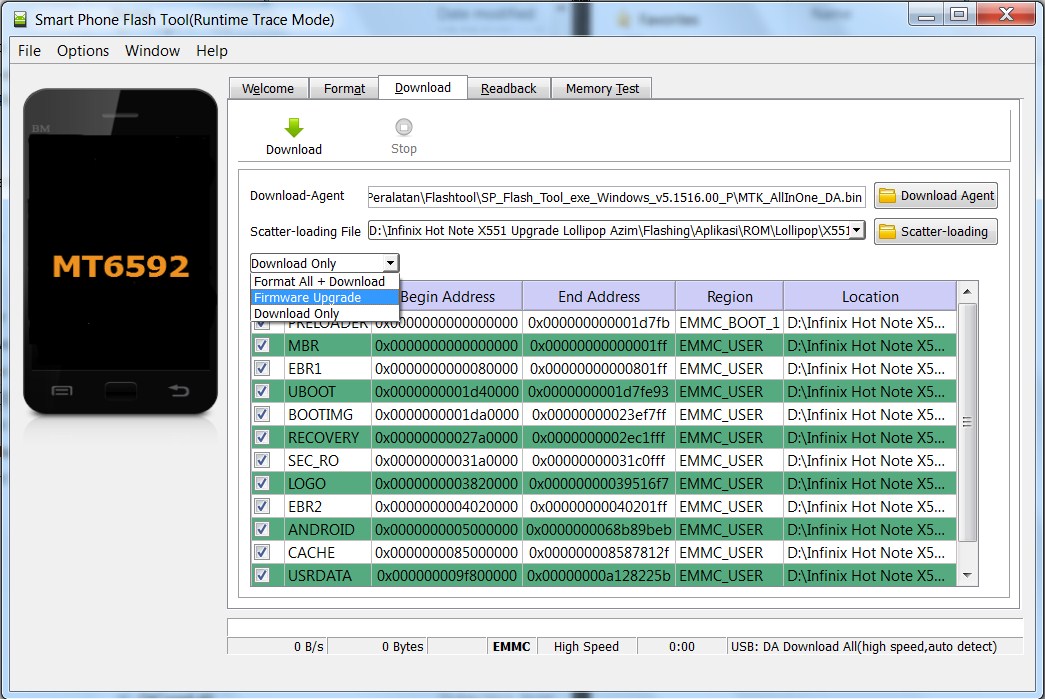Viewport: 1045px width, 699px height.
Task: Expand the Scatter-loading File dropdown arrow
Action: pos(856,230)
